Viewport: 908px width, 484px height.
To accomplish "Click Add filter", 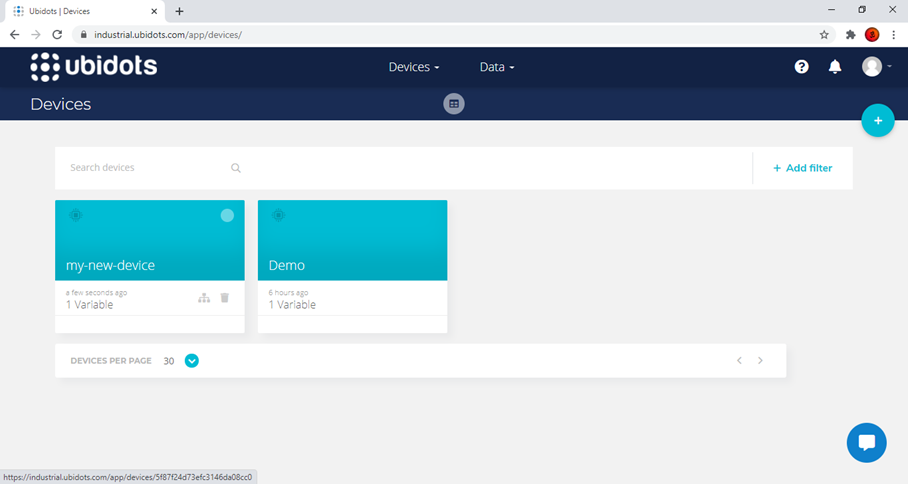I will click(x=803, y=168).
